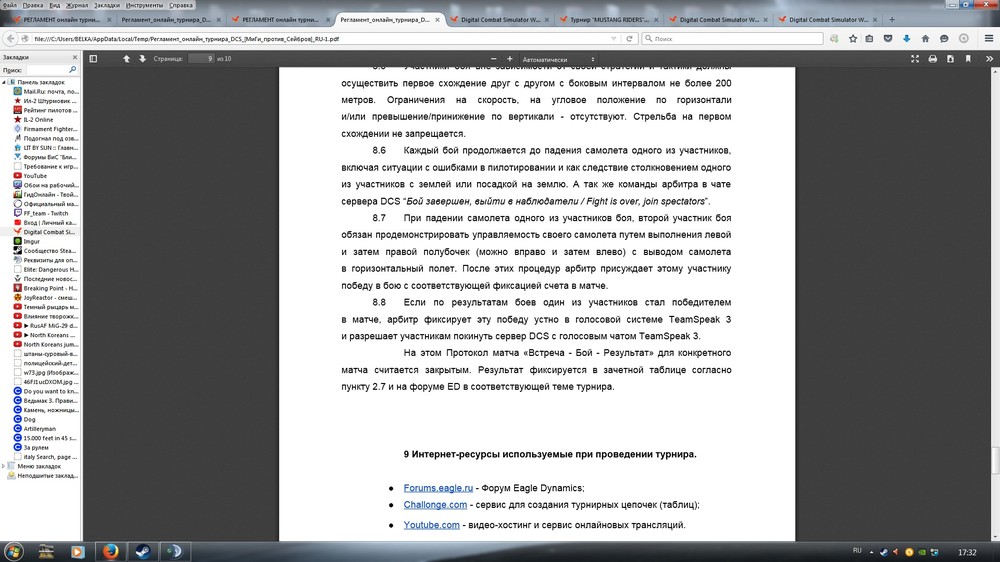Toggle the PDF viewer sidebar button
The image size is (1000, 562).
coord(93,59)
